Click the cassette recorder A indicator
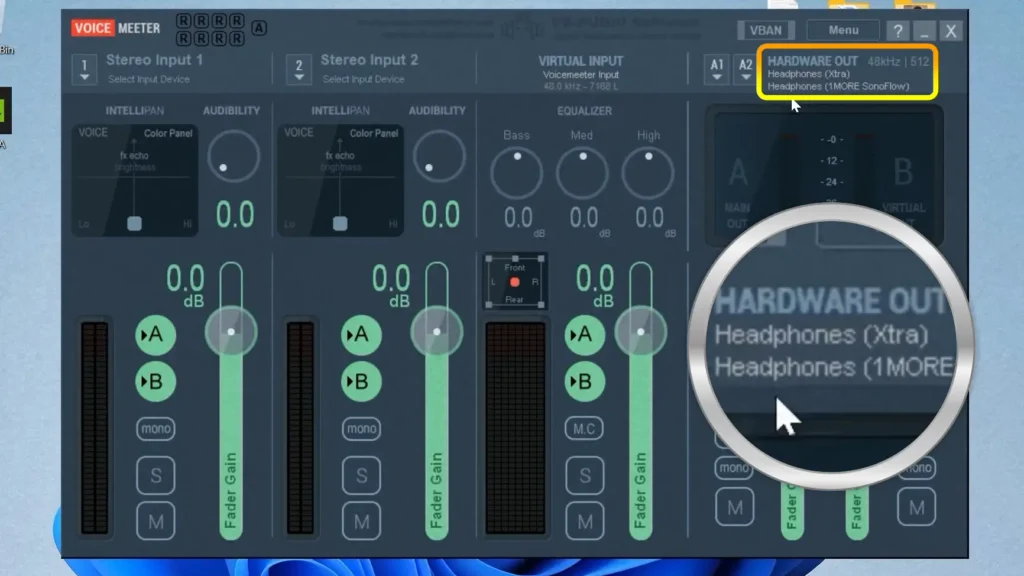The width and height of the screenshot is (1024, 576). tap(259, 28)
